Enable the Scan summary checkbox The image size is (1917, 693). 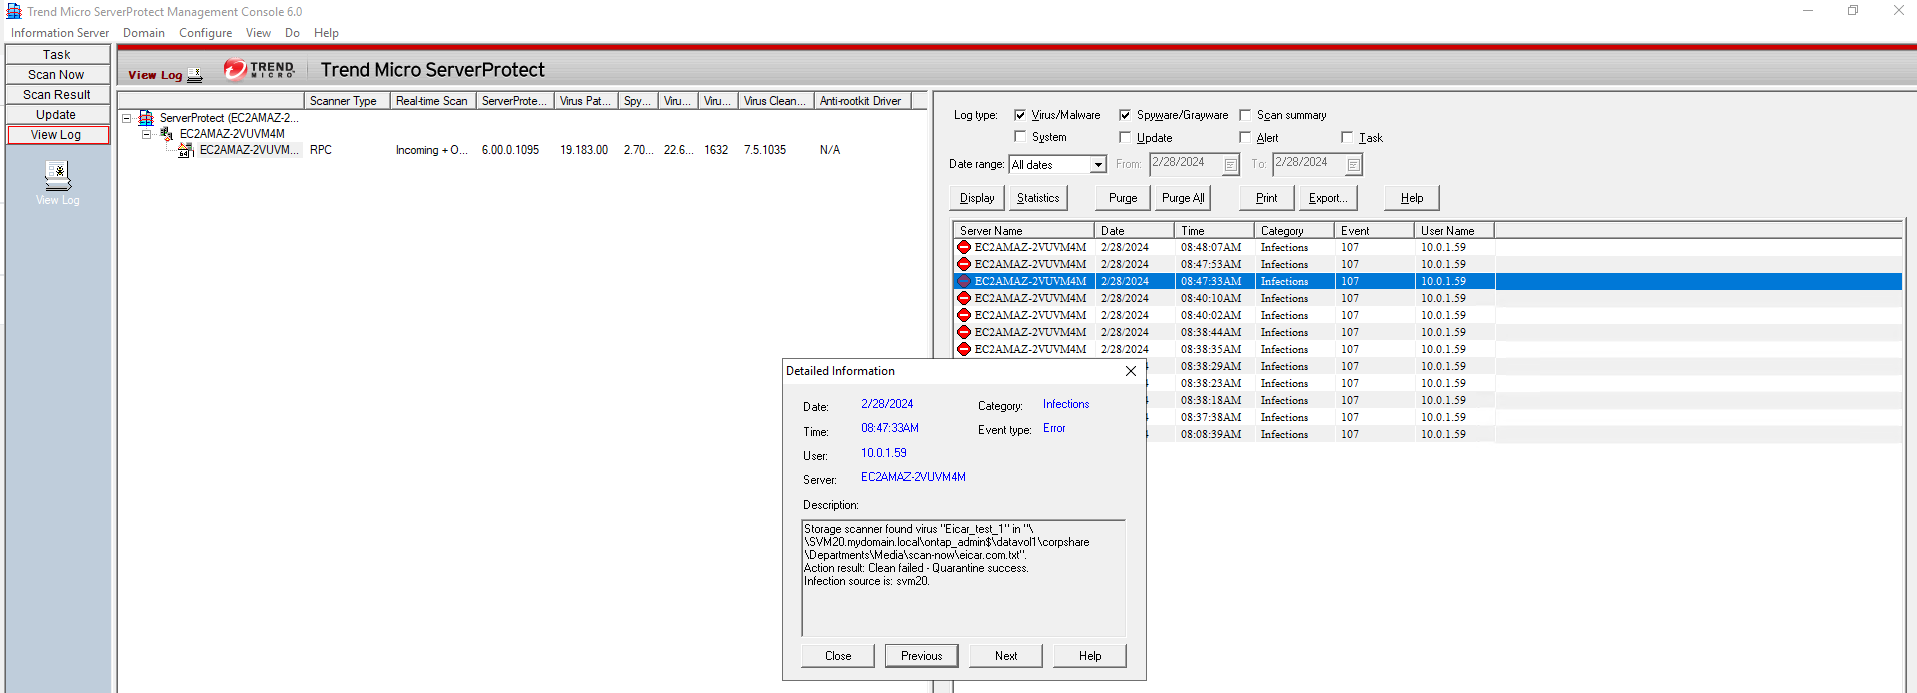point(1245,115)
